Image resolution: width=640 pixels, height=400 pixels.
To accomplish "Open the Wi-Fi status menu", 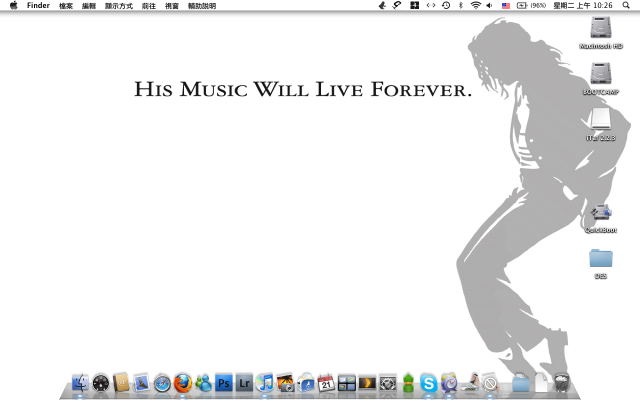I will 476,5.
